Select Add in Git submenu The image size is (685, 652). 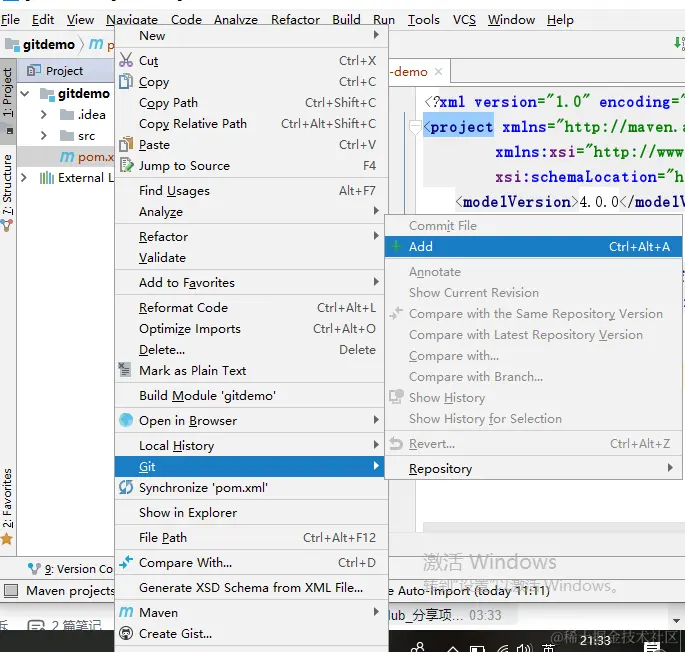pos(533,246)
